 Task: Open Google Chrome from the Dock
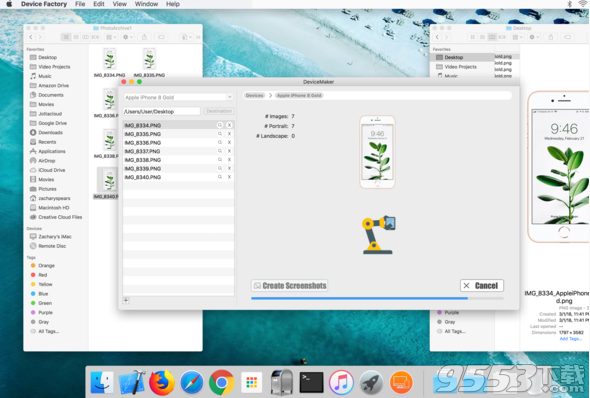coord(222,383)
